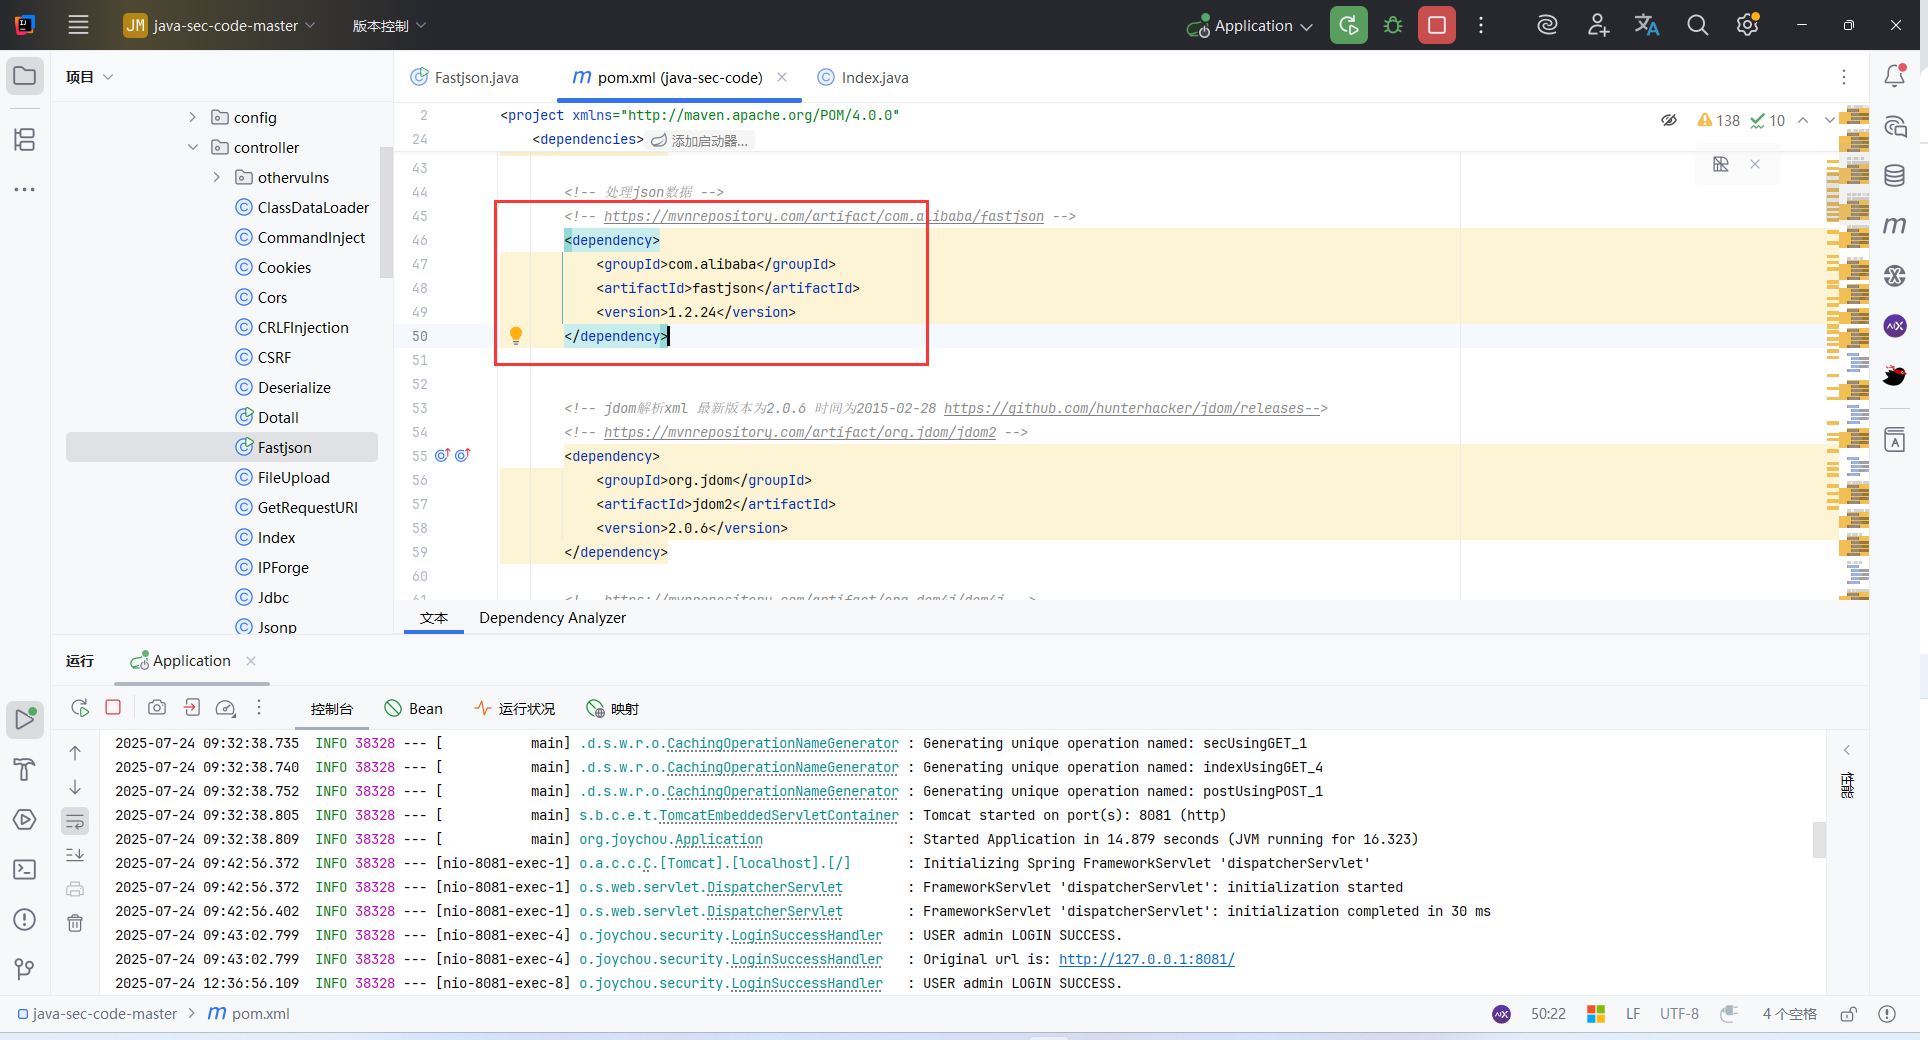Click the 4 个空格 indent widget
Image resolution: width=1928 pixels, height=1040 pixels.
1789,1014
